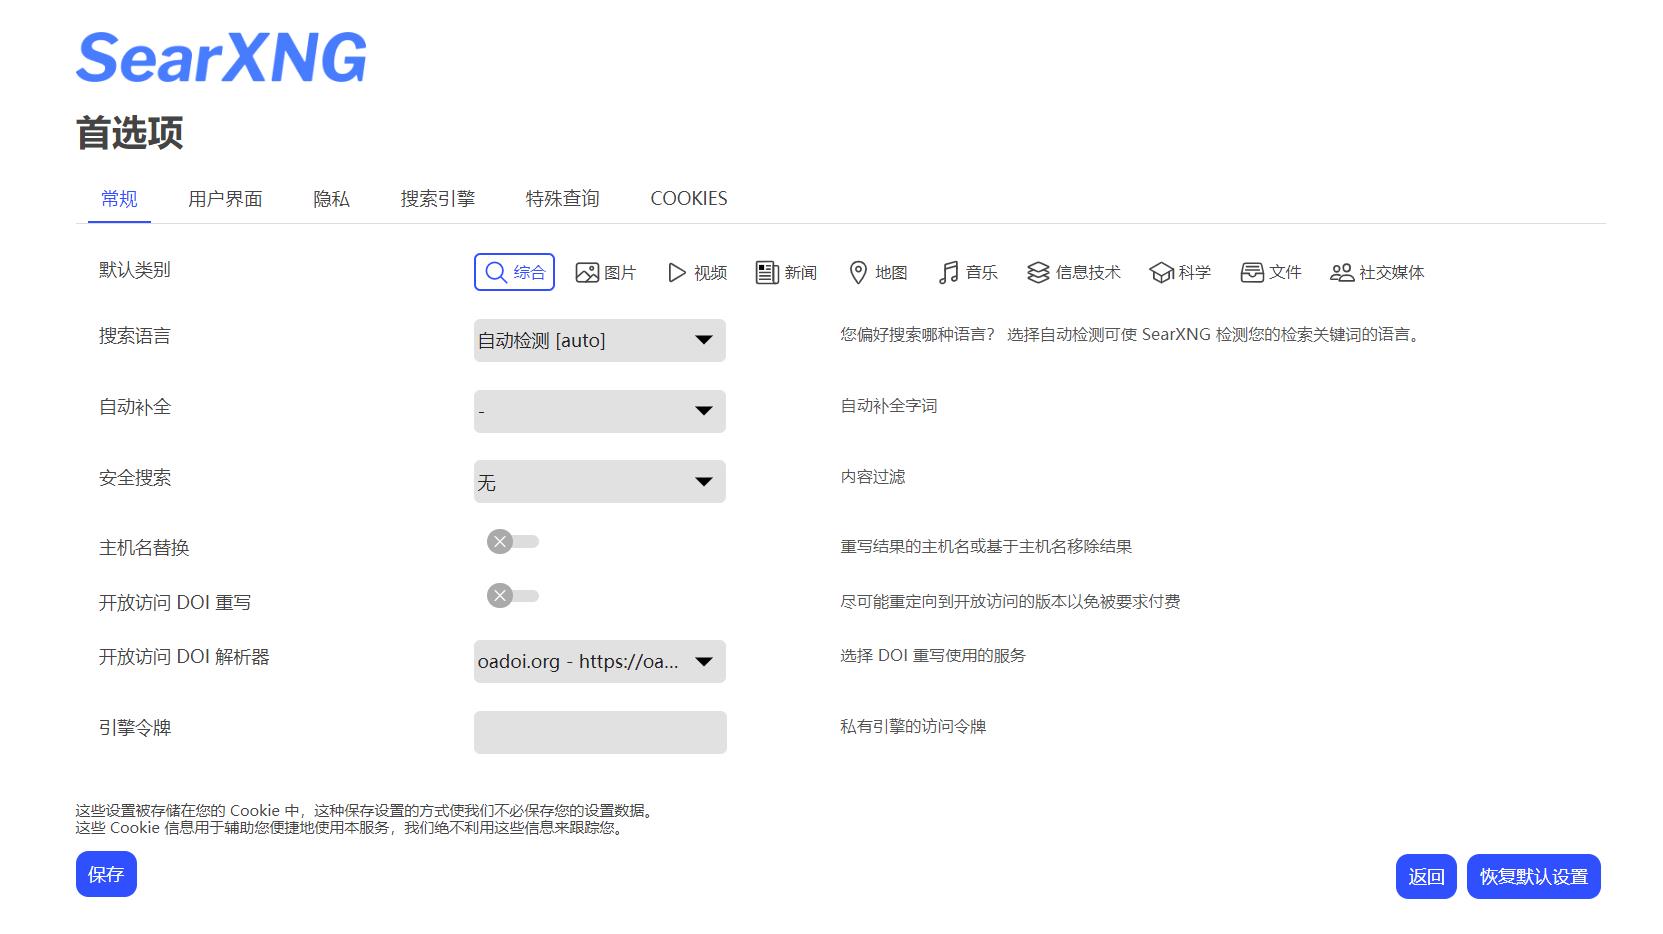Viewport: 1663px width, 934px height.
Task: Choose the 地图 map pin icon
Action: [858, 272]
